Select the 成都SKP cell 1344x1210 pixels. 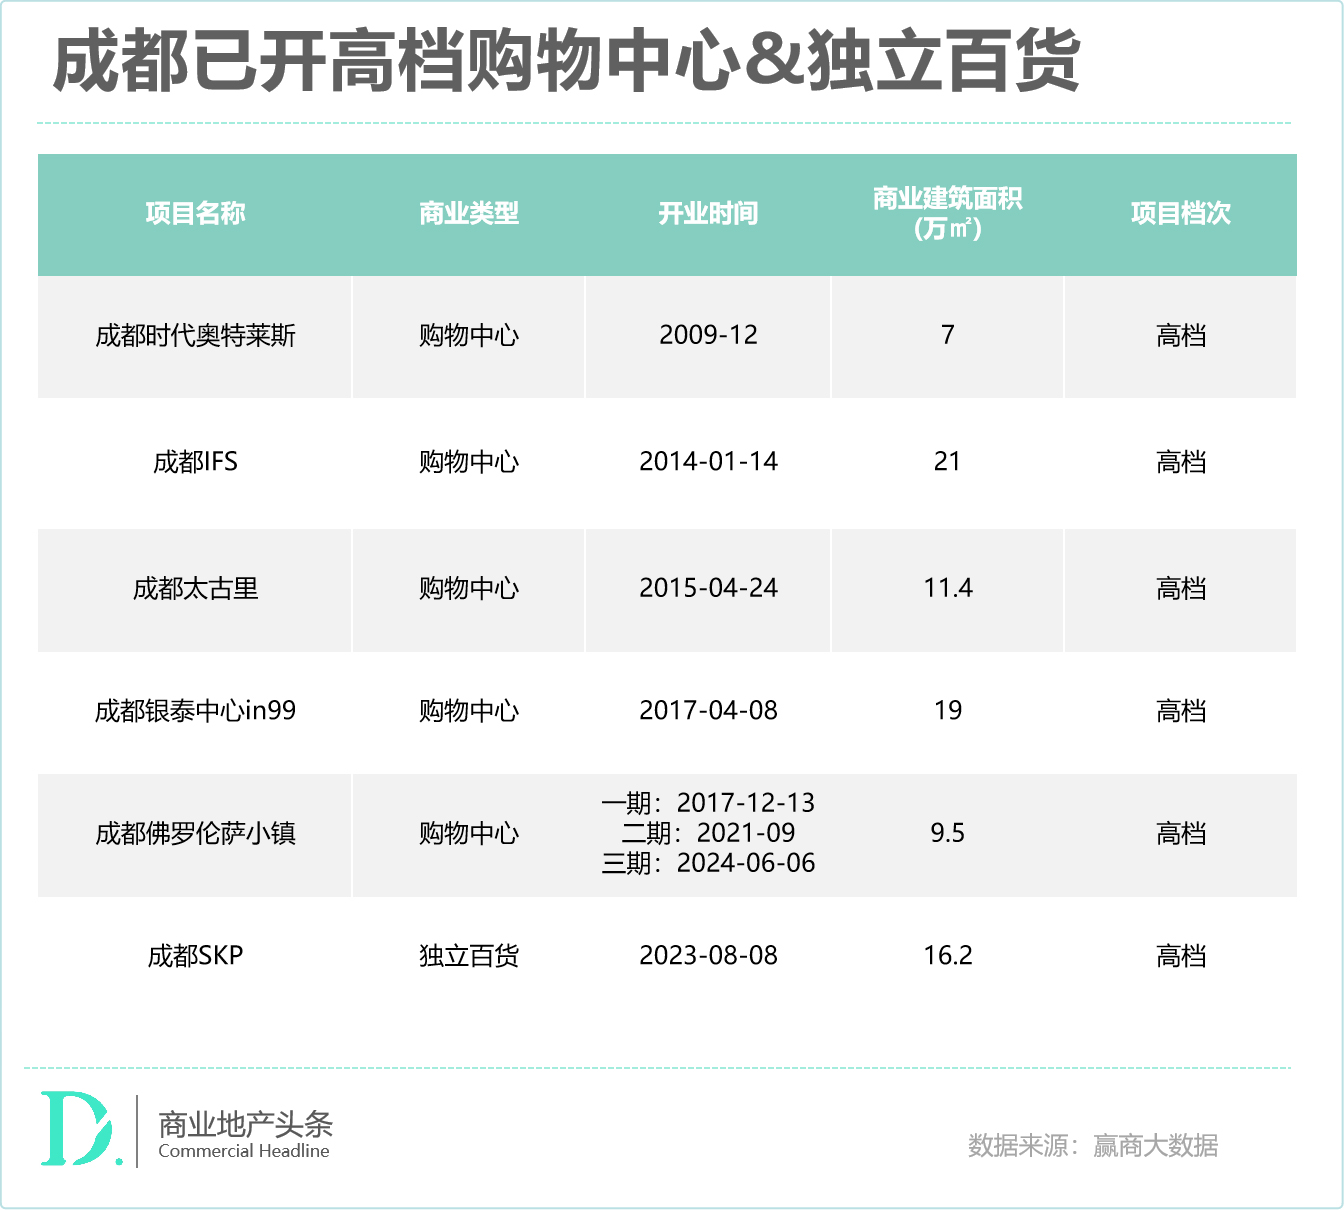[195, 956]
